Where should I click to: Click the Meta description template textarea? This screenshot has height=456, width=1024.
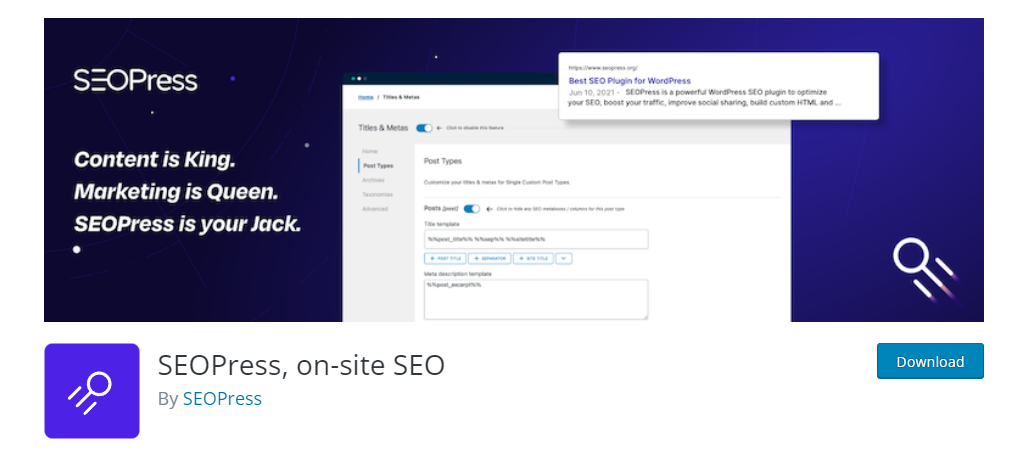pyautogui.click(x=536, y=300)
